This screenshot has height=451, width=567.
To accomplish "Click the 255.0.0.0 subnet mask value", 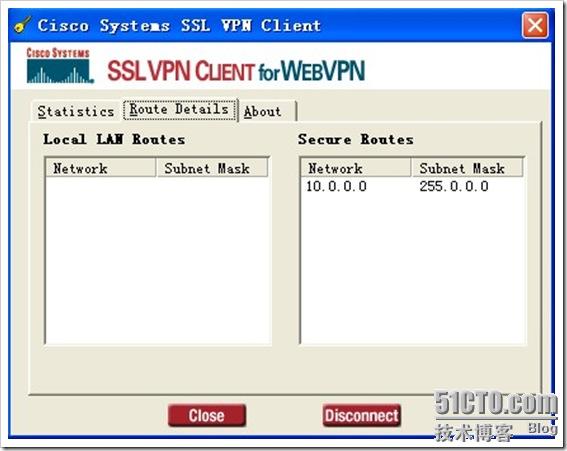I will [454, 187].
